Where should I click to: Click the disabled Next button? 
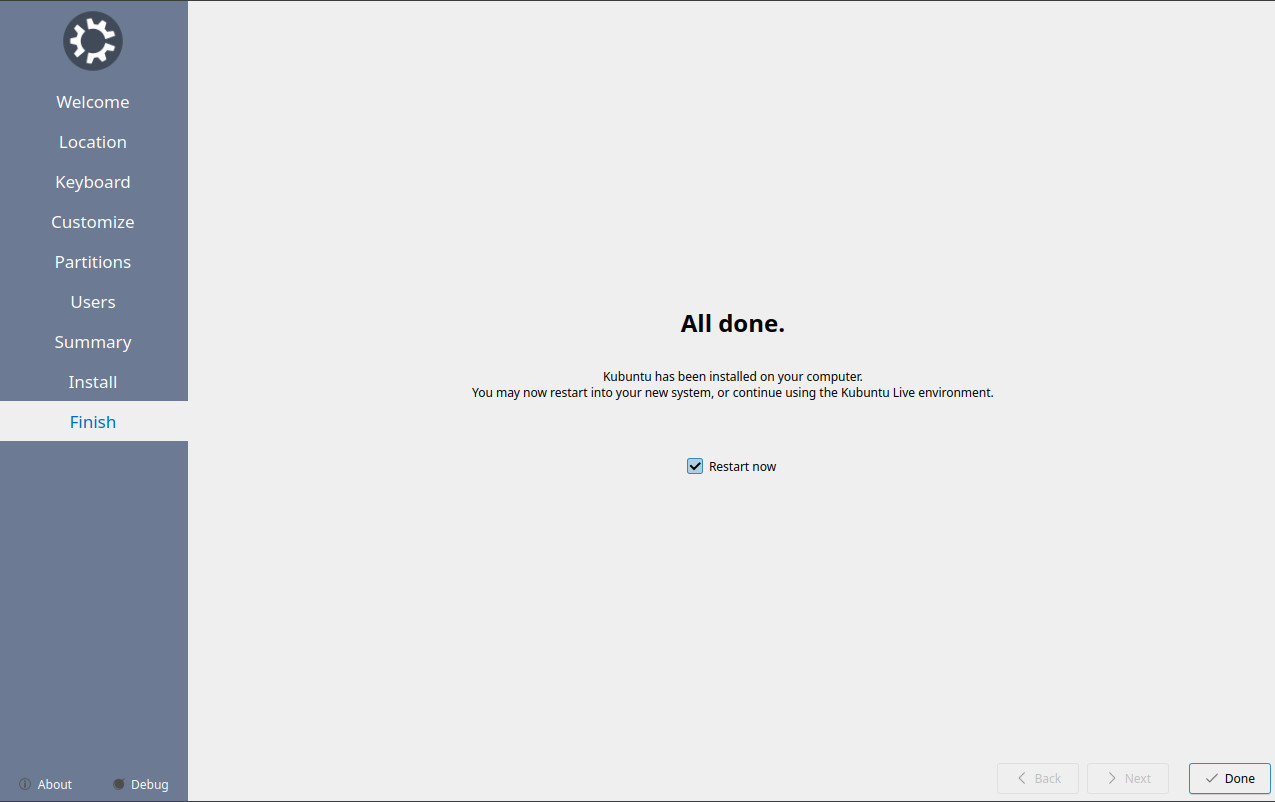tap(1128, 778)
